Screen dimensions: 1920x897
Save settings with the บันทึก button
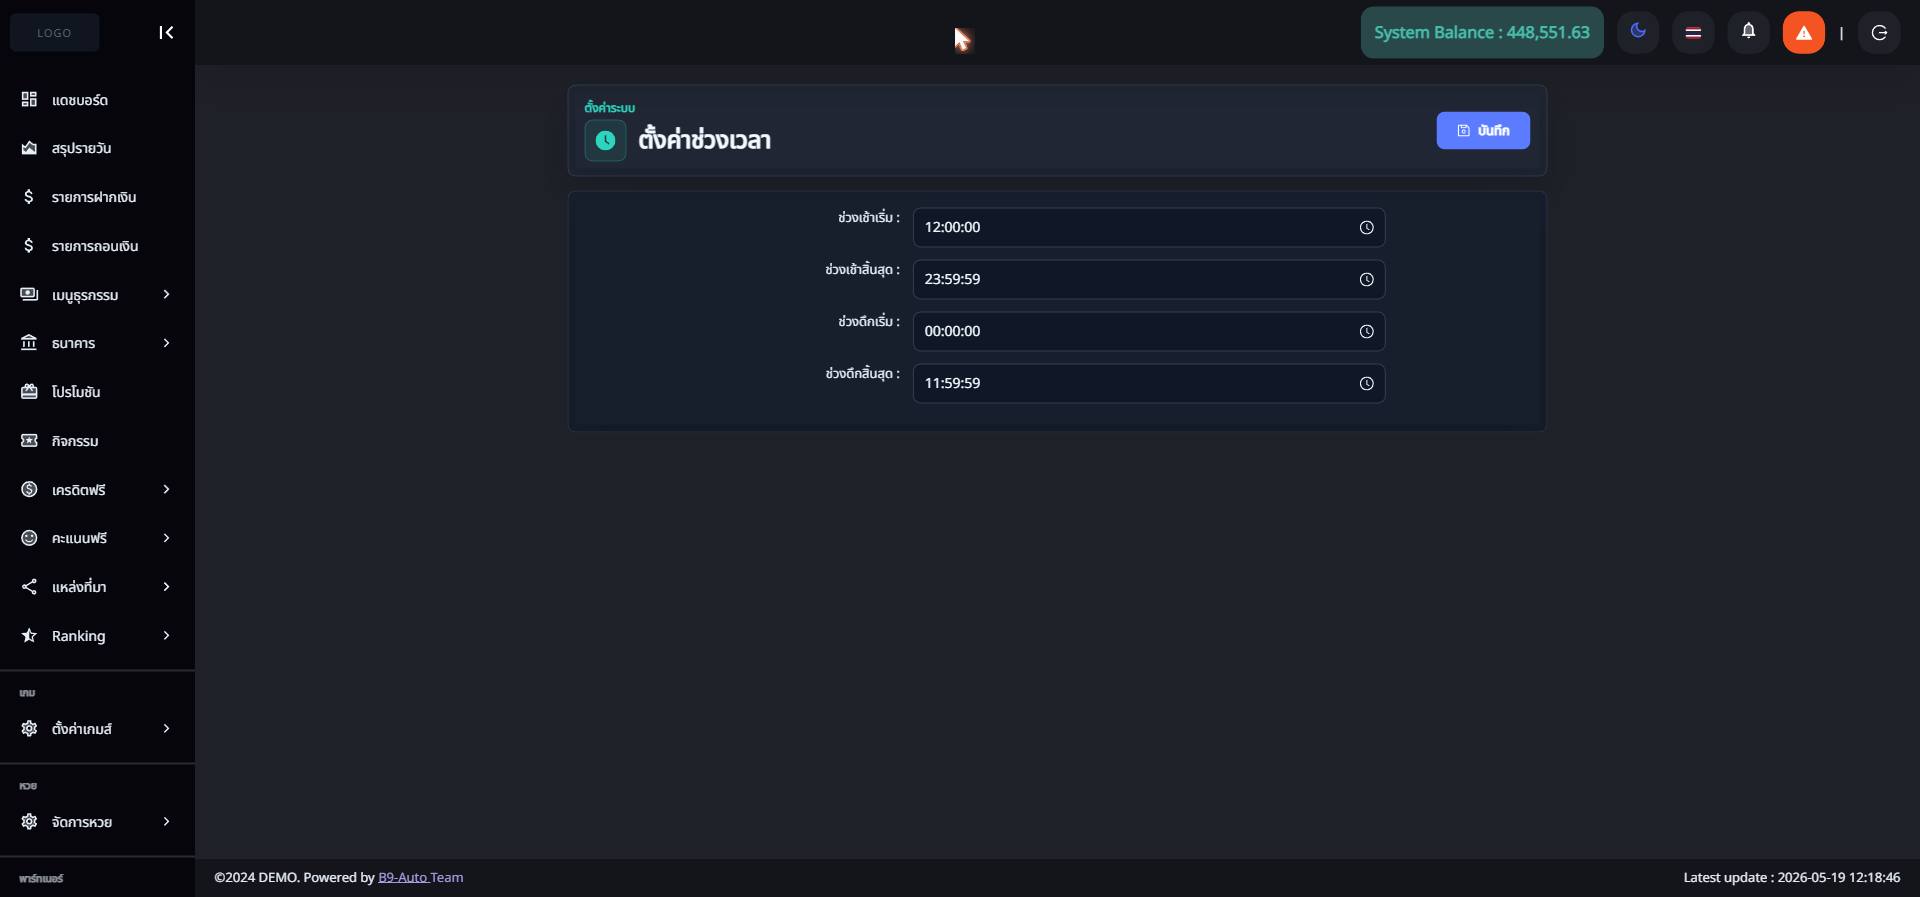point(1483,130)
